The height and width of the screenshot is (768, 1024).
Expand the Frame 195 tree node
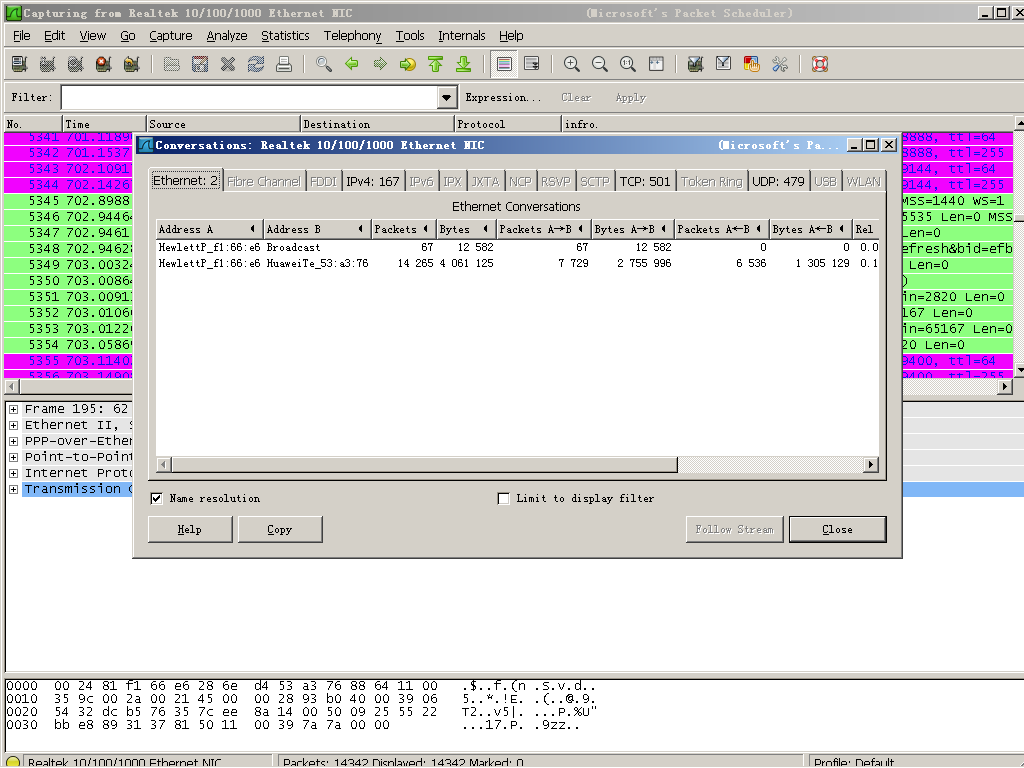pos(13,409)
